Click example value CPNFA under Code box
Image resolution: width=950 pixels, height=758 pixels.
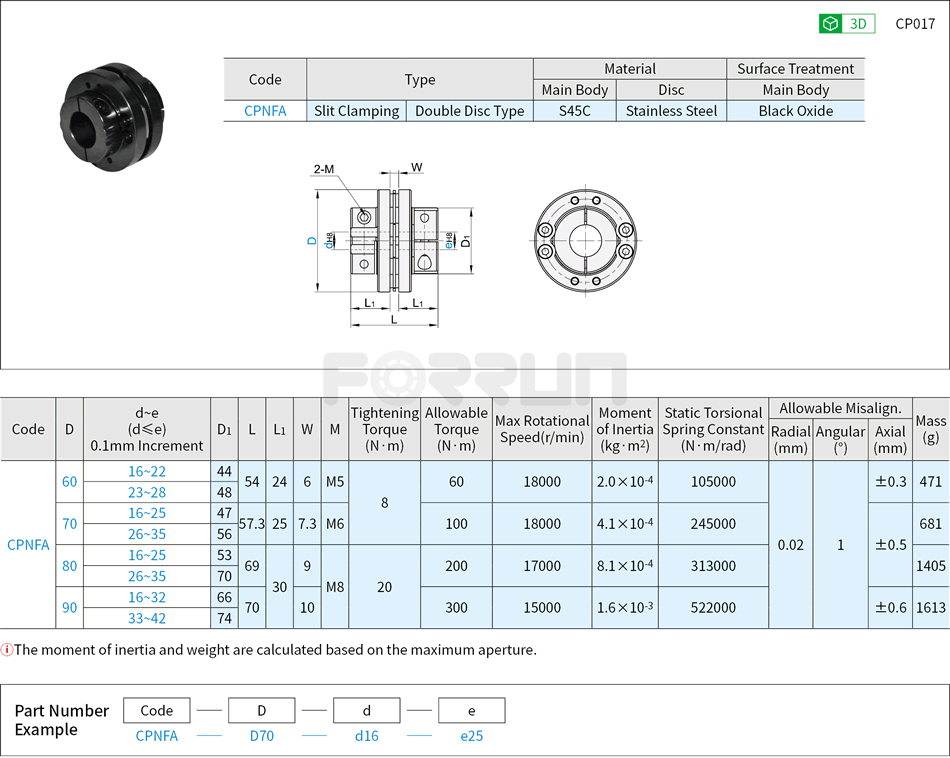tap(156, 736)
